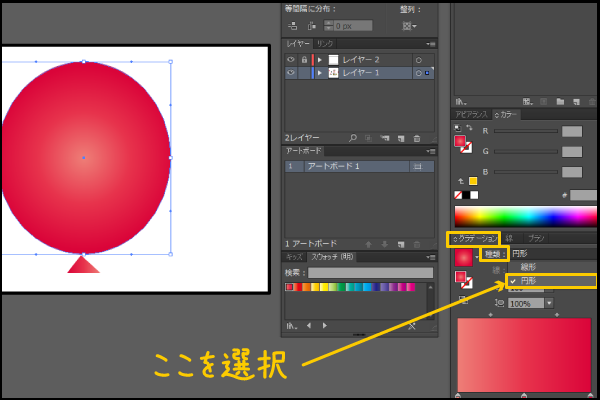The height and width of the screenshot is (400, 600).
Task: Click the gradient fill preview thumbnail
Action: (463, 257)
